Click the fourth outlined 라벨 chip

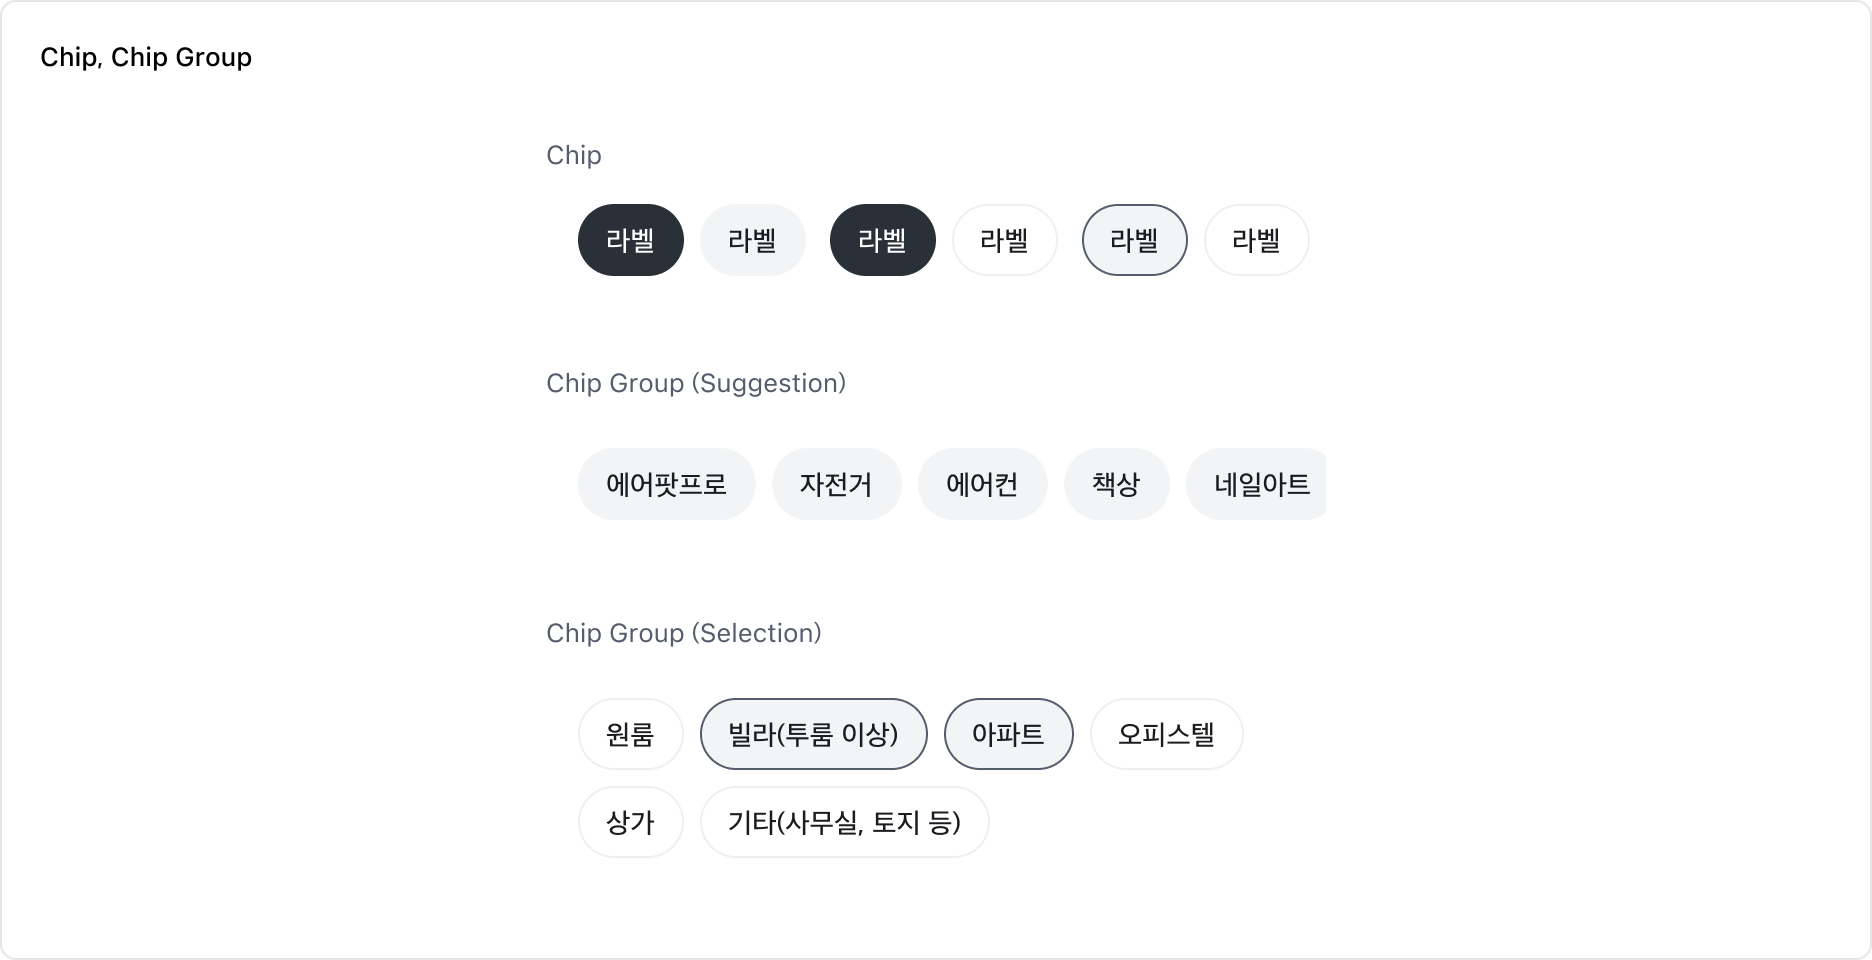1005,240
